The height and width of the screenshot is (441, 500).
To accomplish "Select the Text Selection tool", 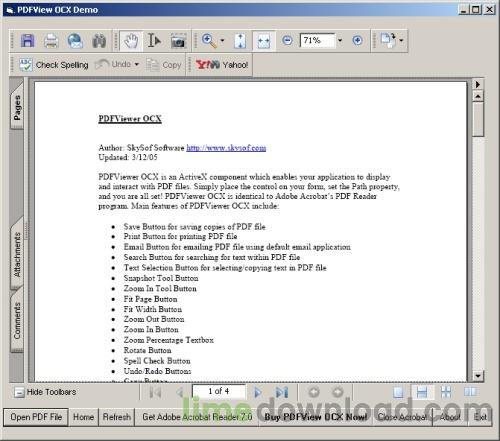I will (154, 41).
